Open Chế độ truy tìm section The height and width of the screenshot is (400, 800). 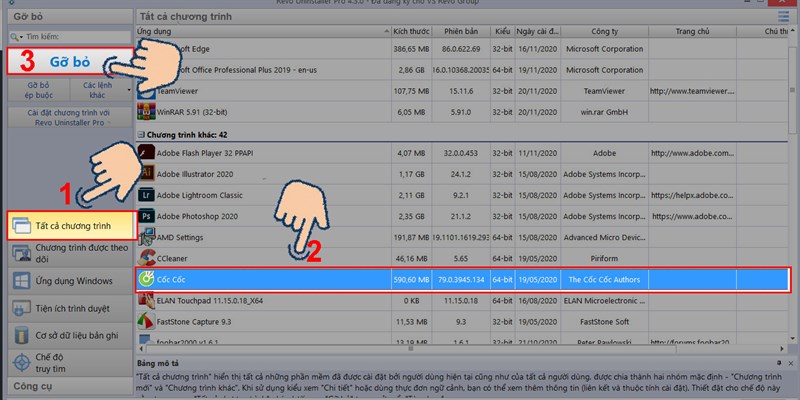[70, 363]
